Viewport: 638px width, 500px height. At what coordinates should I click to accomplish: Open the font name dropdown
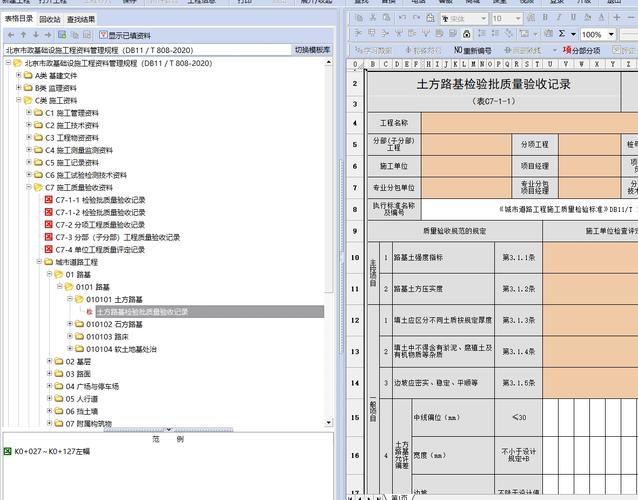483,18
